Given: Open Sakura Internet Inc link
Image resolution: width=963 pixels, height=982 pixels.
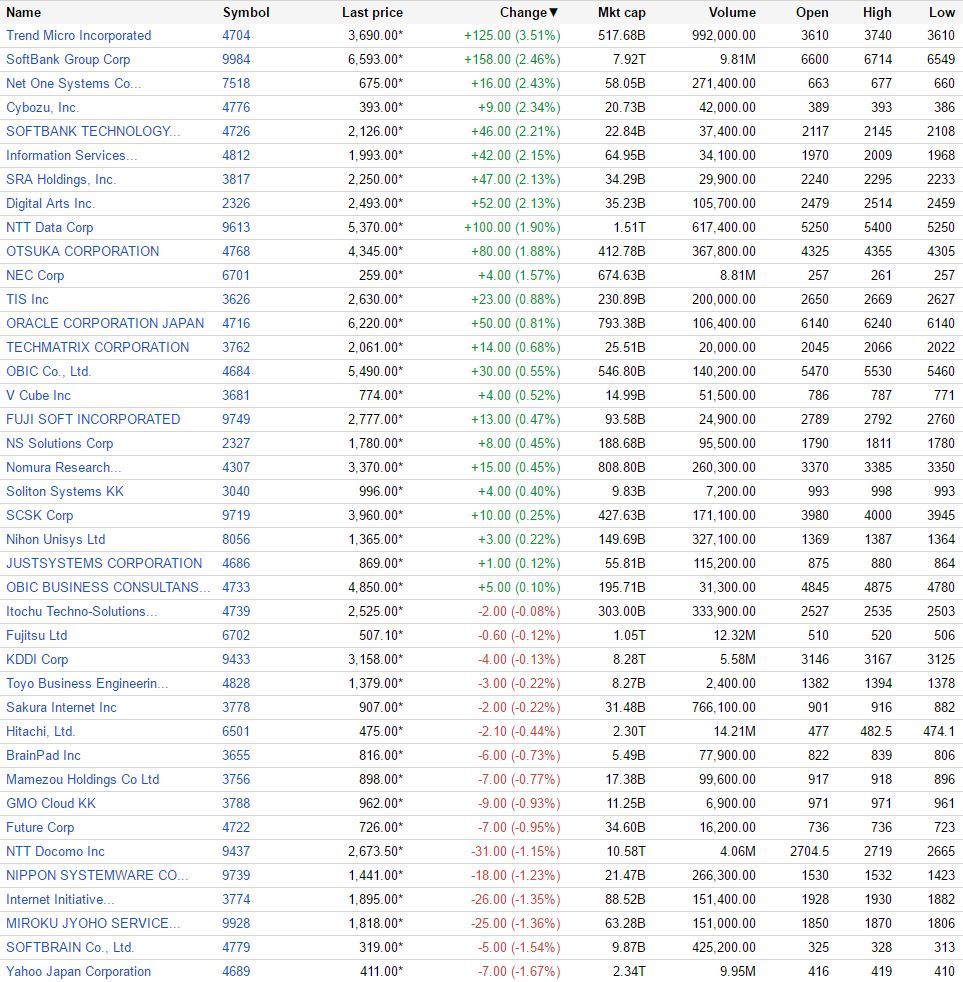Looking at the screenshot, I should tap(61, 707).
